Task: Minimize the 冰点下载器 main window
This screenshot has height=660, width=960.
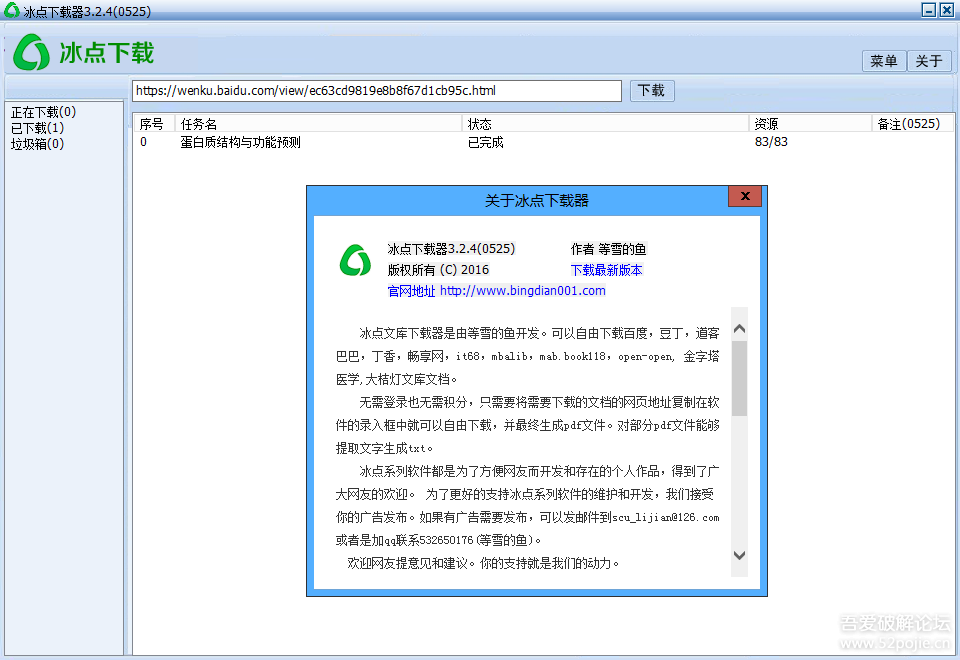Action: (x=929, y=10)
